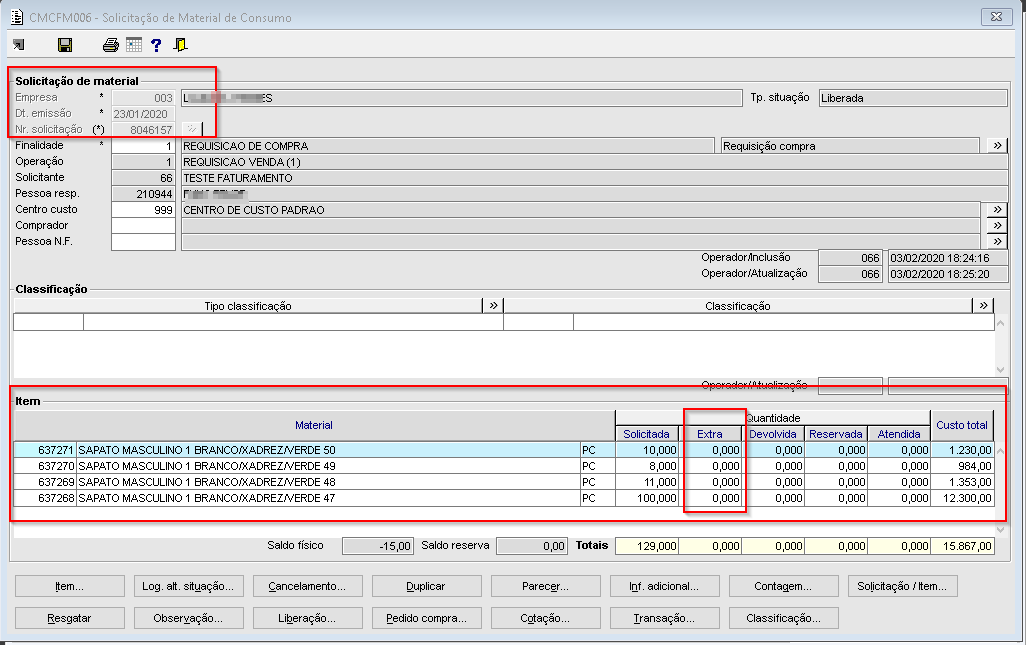The width and height of the screenshot is (1026, 645).
Task: Select item row 637270 BRANCO/XADREZ/VERDE 49
Action: 504,466
